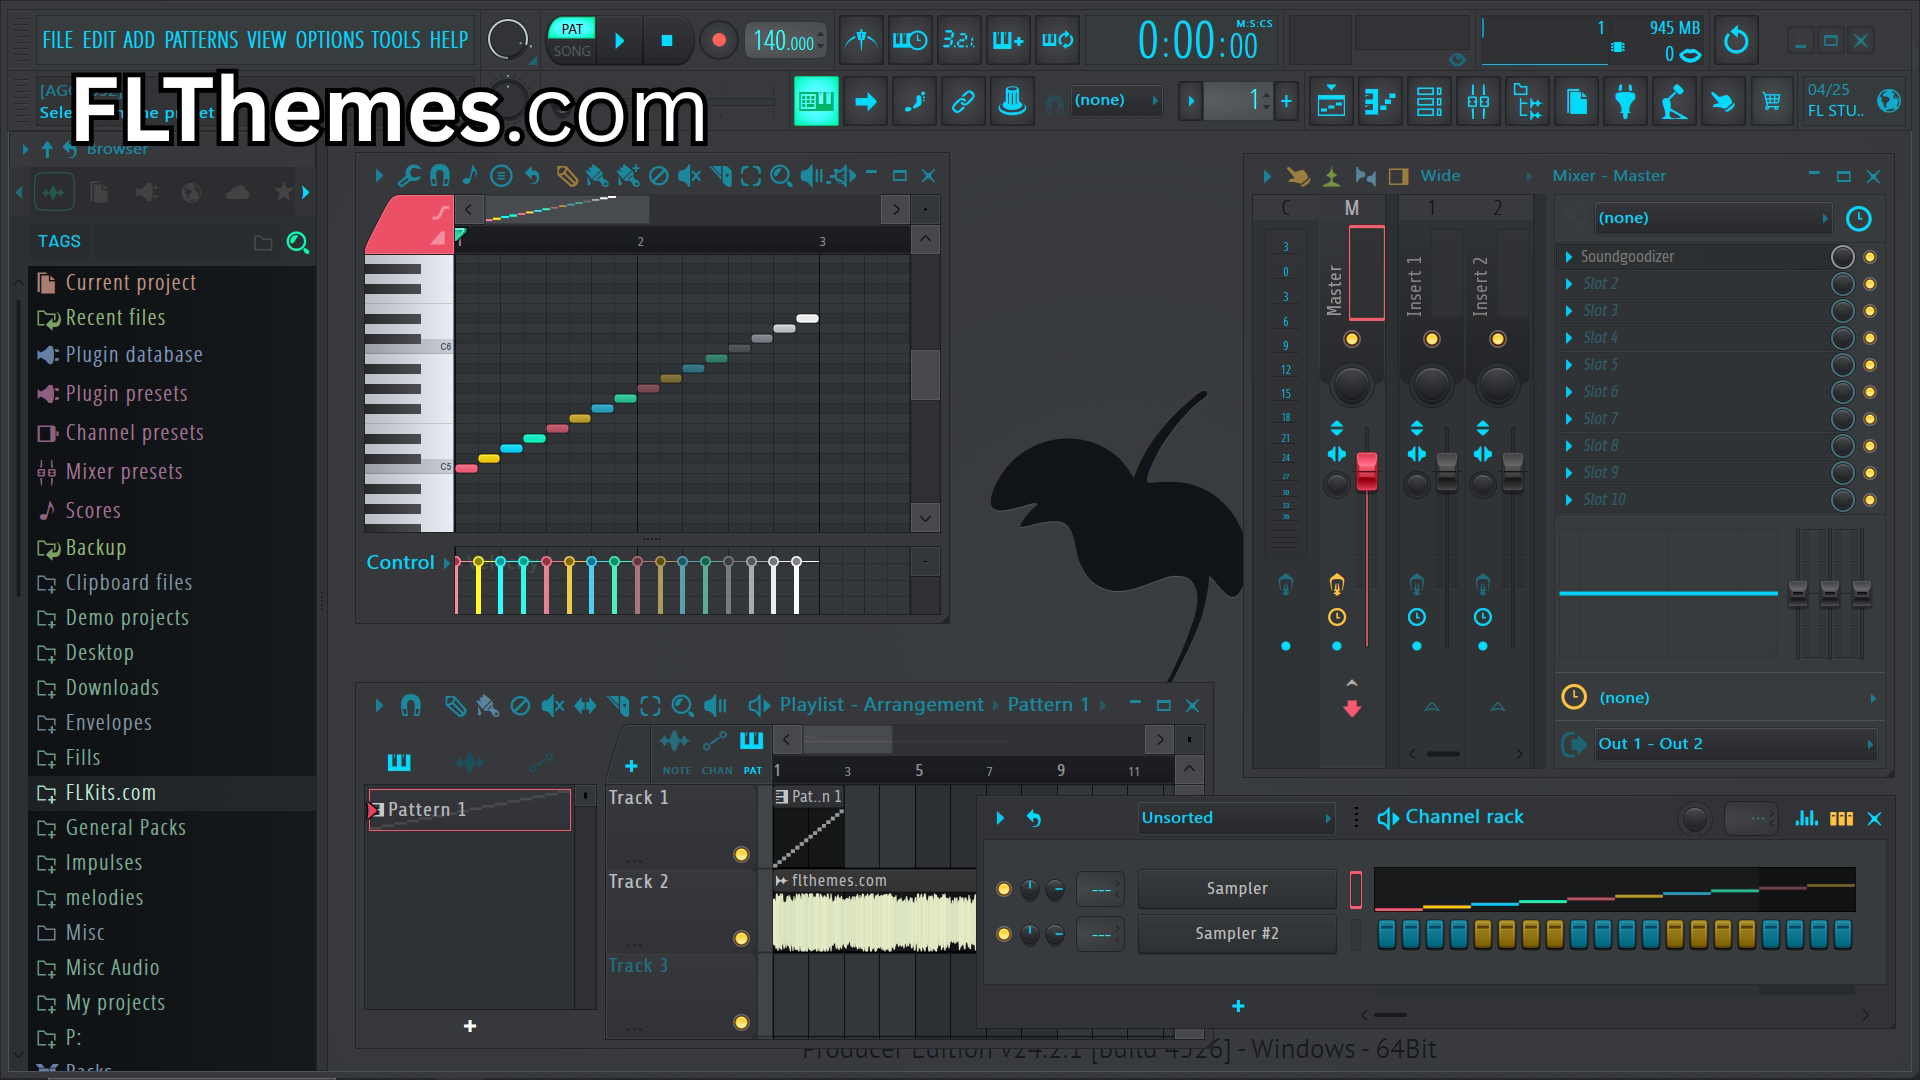Open the FILE menu
Image resolution: width=1920 pixels, height=1080 pixels.
57,40
